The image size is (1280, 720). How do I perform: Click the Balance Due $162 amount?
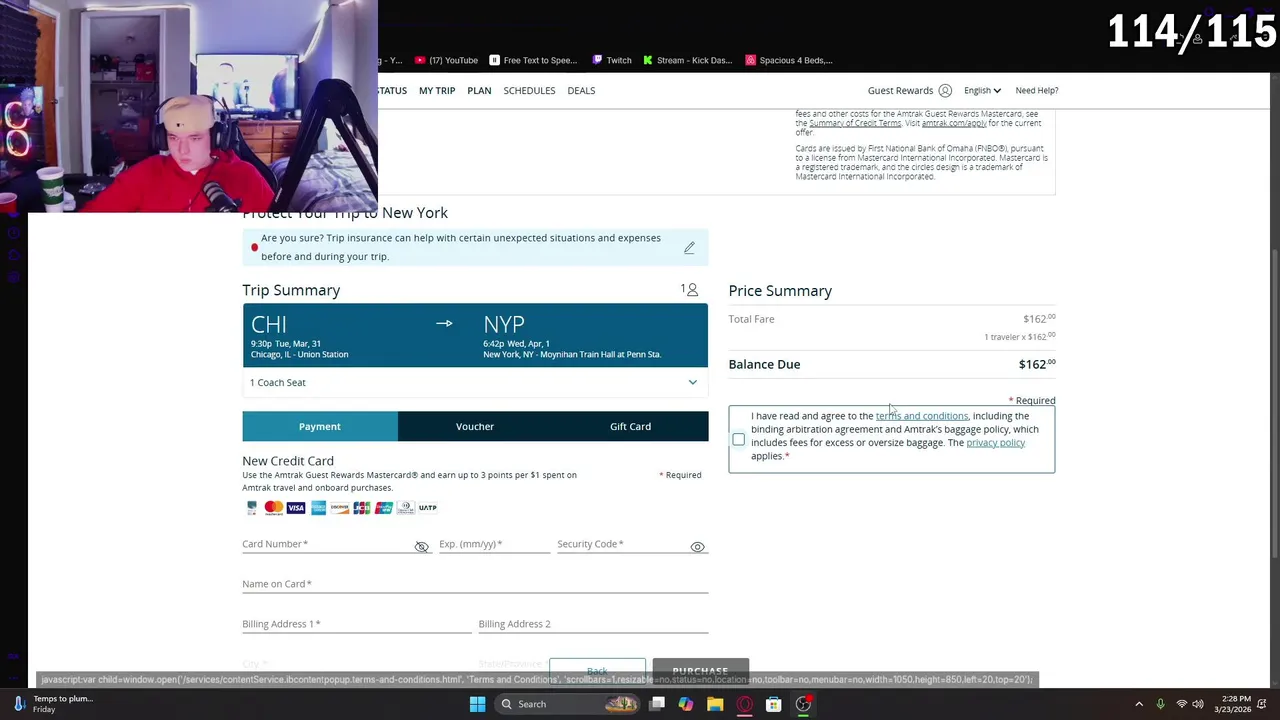pos(1037,364)
